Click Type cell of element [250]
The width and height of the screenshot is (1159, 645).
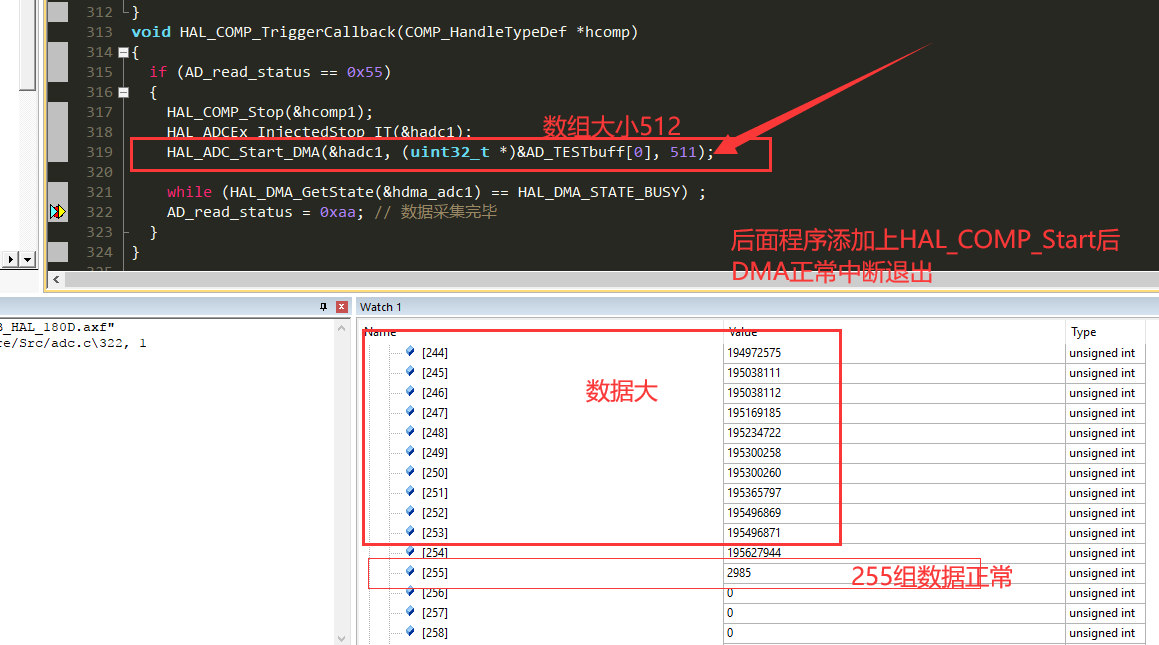click(1101, 472)
